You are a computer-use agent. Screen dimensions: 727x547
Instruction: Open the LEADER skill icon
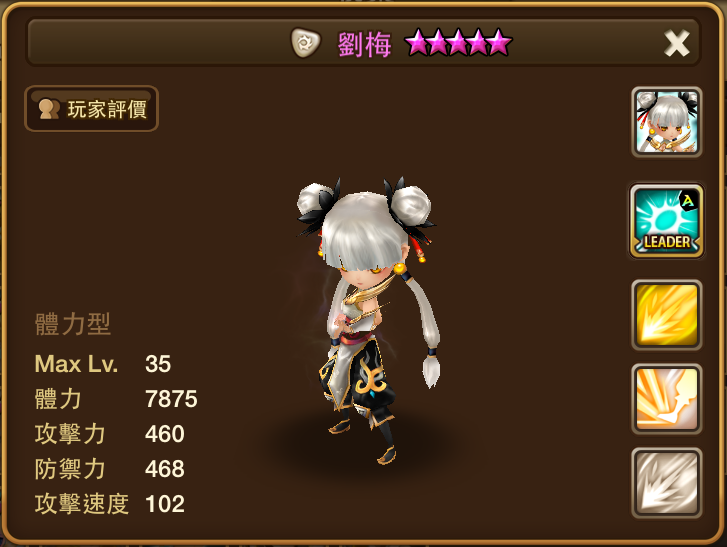coord(667,221)
